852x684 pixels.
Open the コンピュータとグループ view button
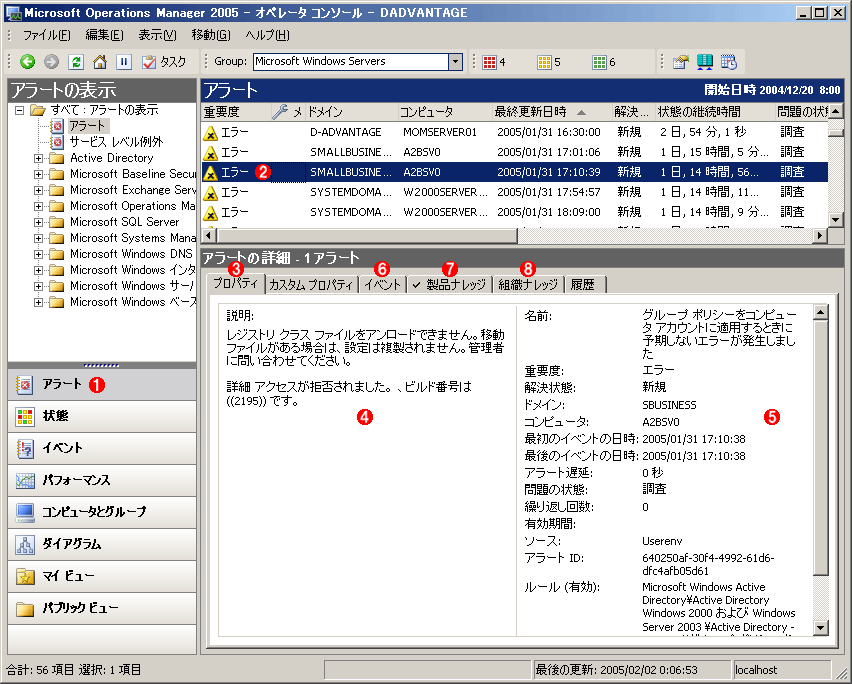102,512
